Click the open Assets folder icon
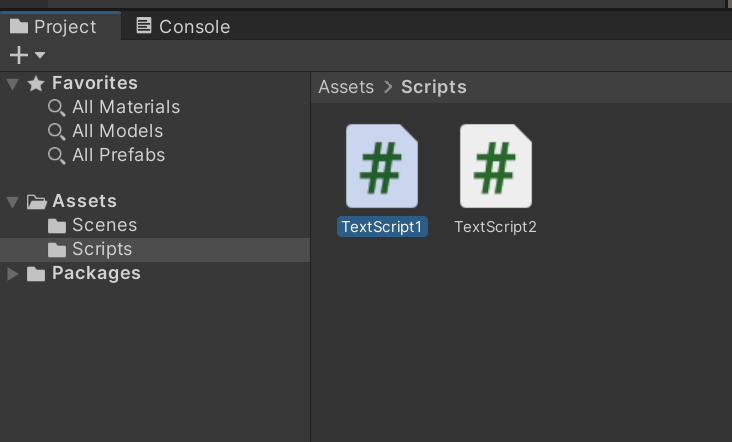732x442 pixels. (x=36, y=202)
